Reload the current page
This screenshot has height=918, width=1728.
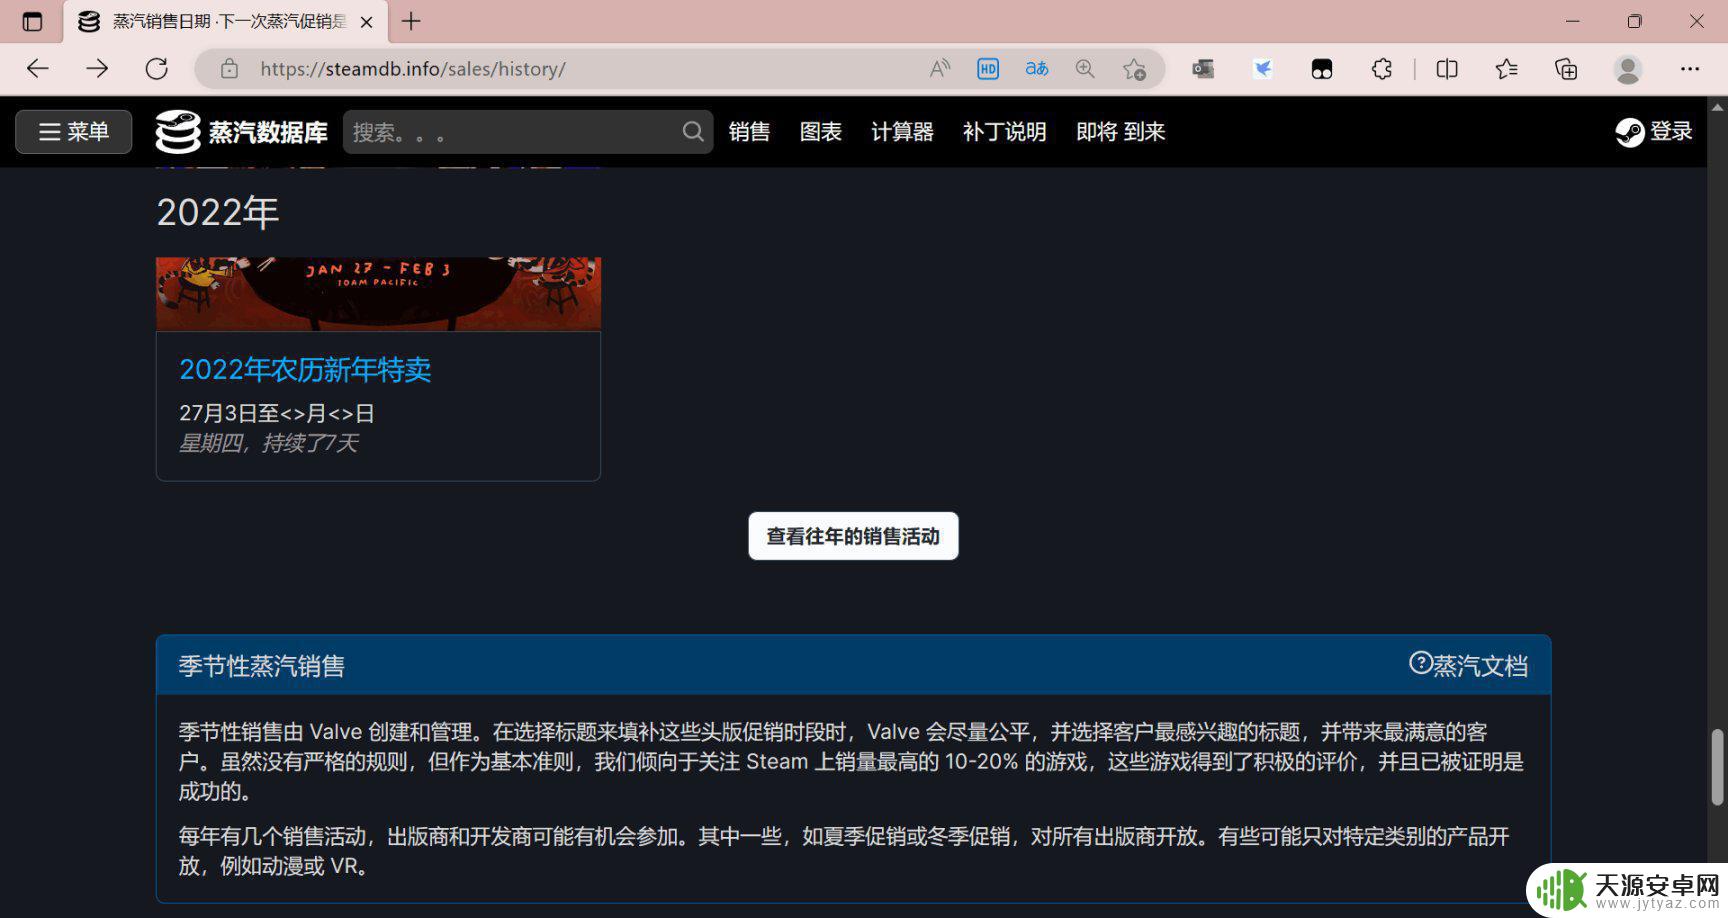click(157, 69)
